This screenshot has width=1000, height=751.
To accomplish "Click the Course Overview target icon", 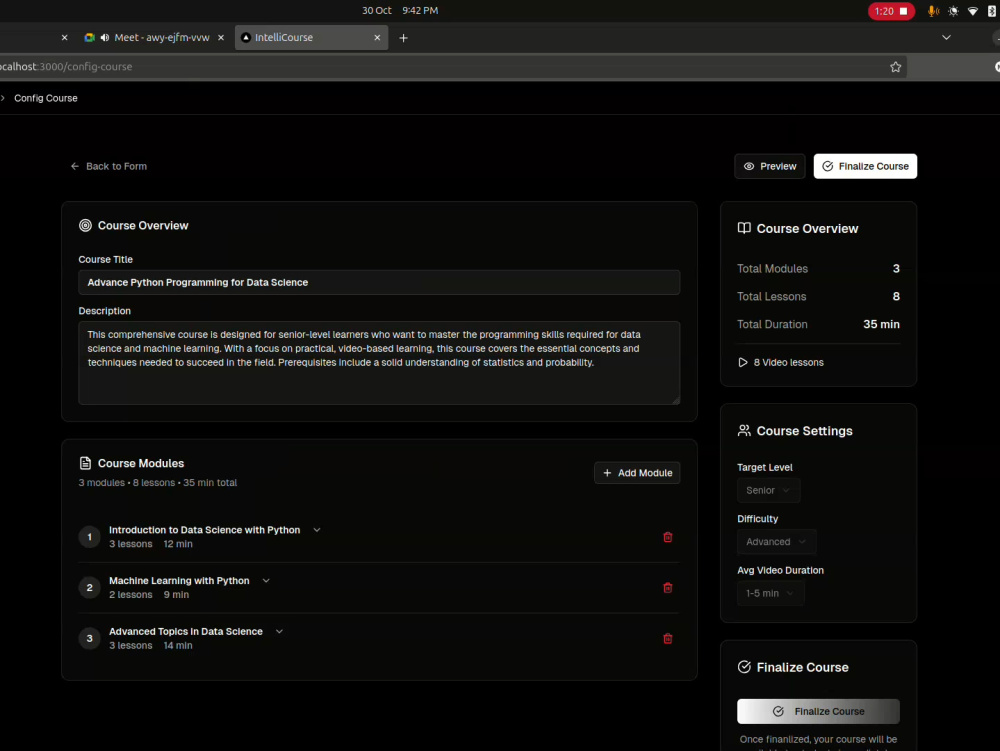I will coord(85,226).
